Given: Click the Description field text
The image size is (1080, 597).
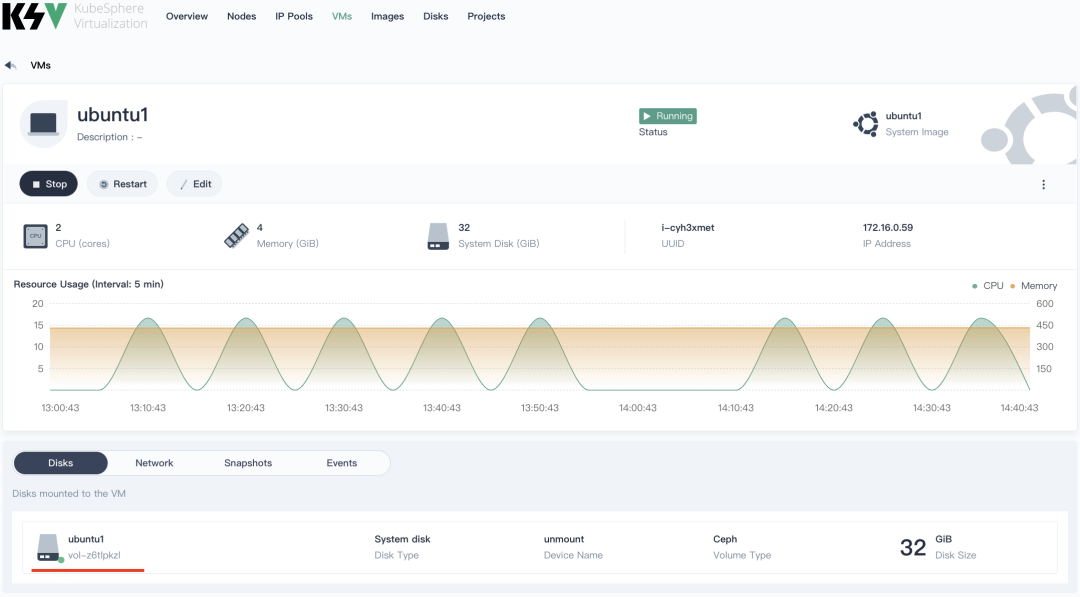Looking at the screenshot, I should 110,137.
